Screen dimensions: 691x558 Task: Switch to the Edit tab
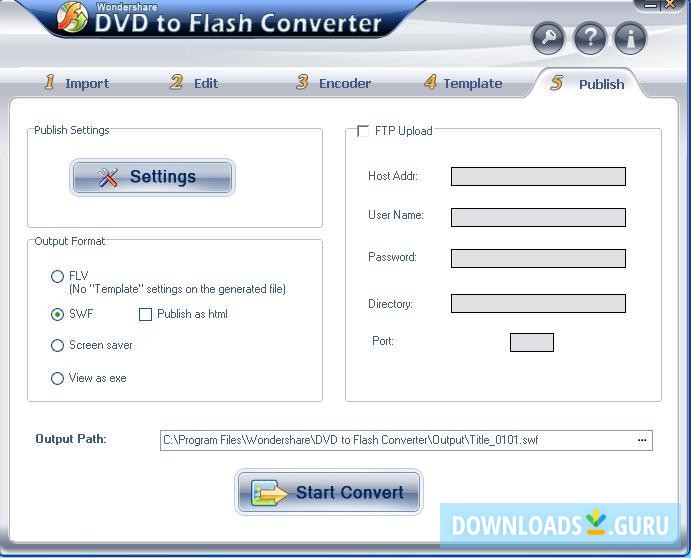click(x=194, y=83)
